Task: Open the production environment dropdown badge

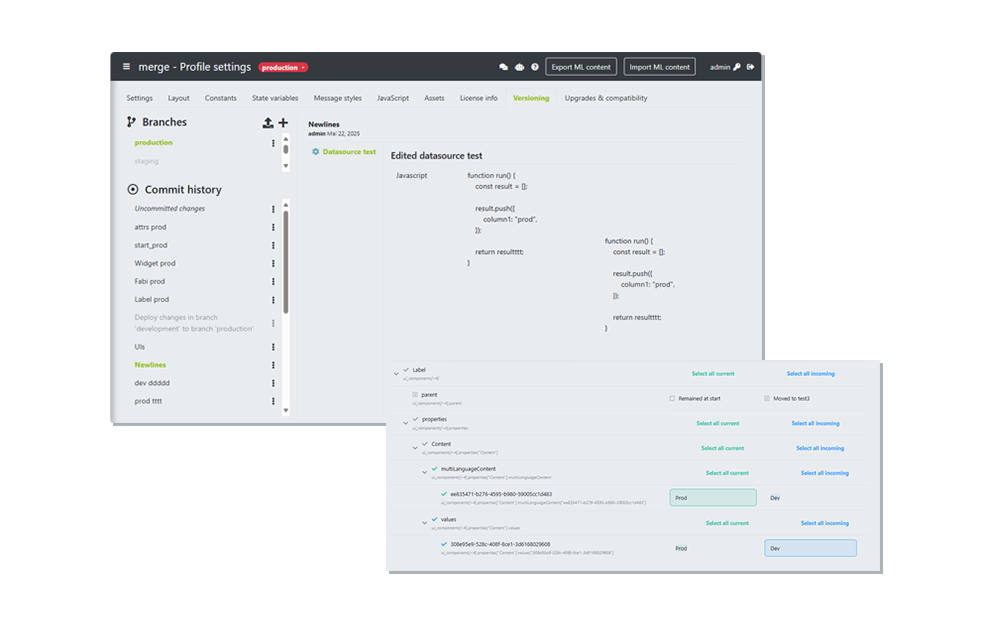Action: tap(283, 68)
